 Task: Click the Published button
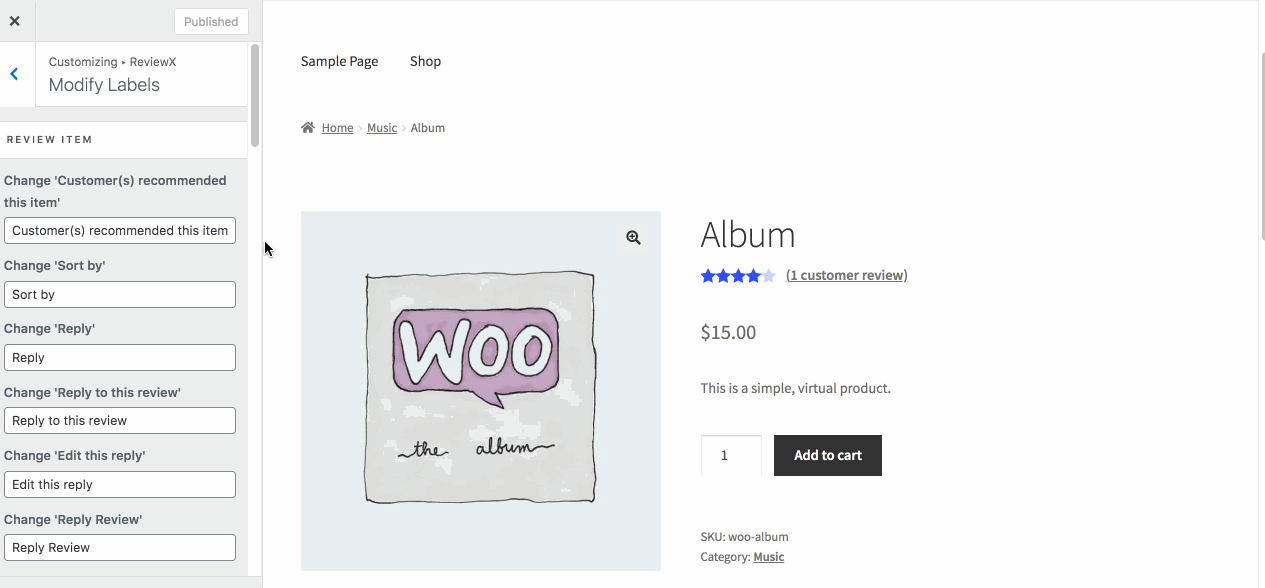point(211,21)
